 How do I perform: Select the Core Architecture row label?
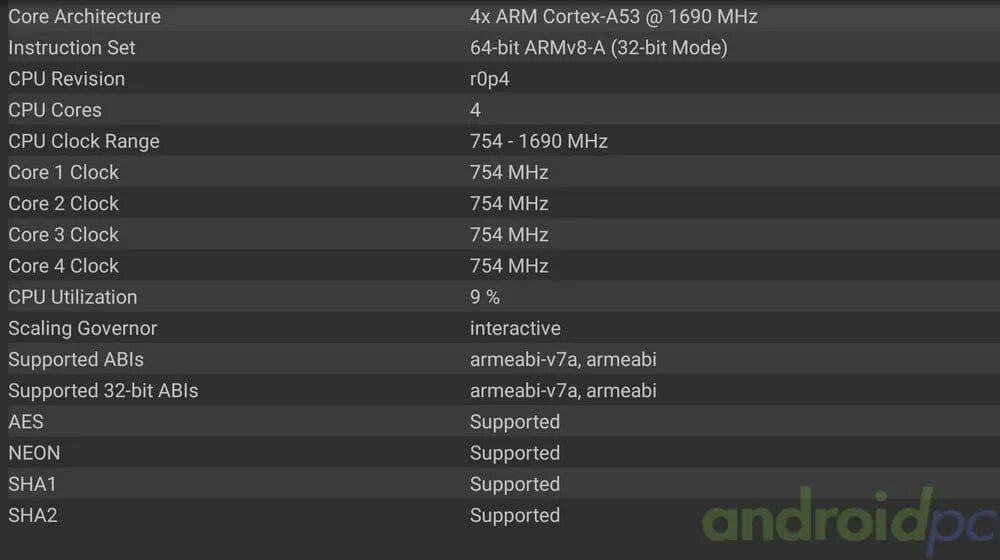[x=84, y=17]
